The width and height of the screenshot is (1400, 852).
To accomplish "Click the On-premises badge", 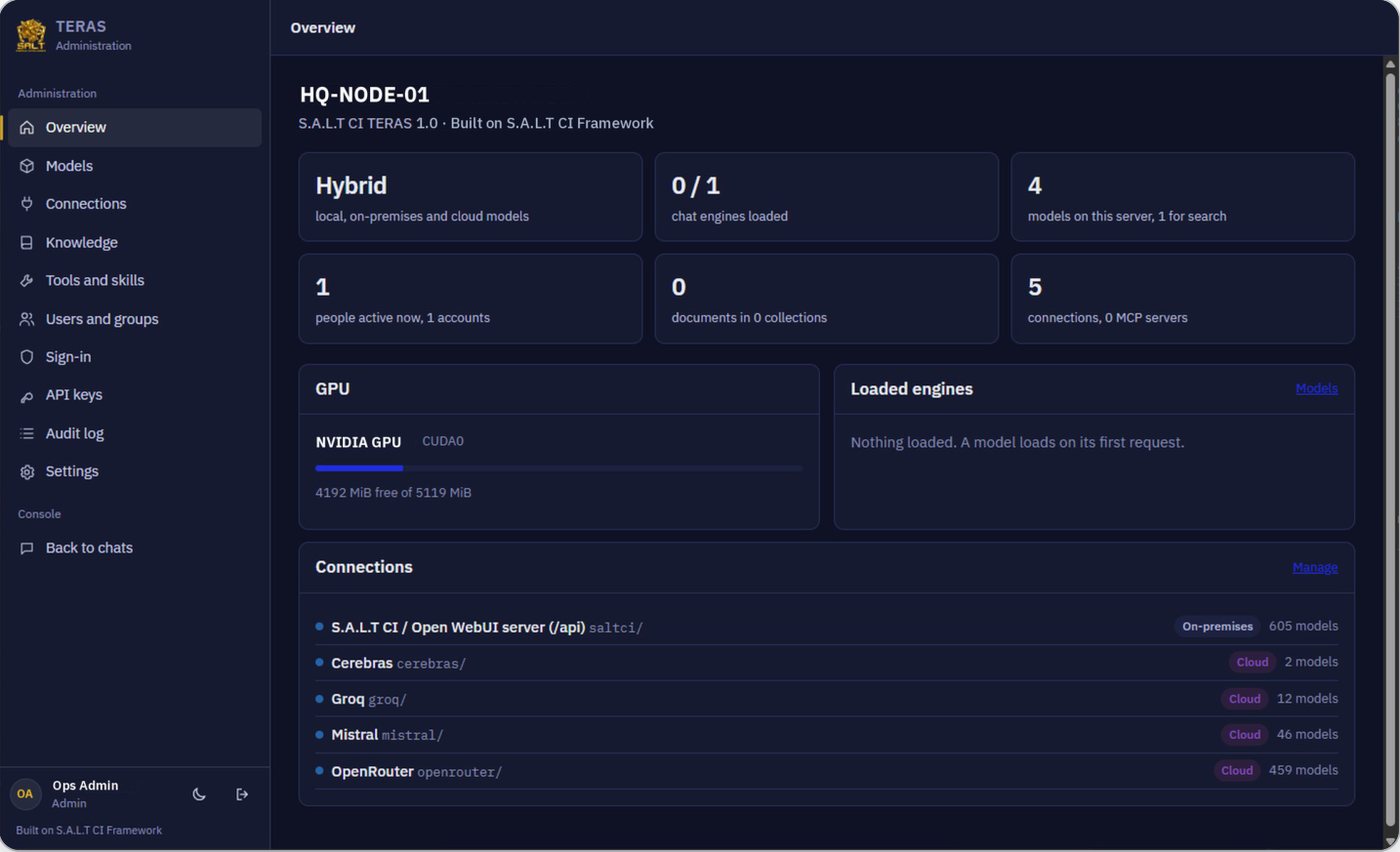I will 1217,626.
